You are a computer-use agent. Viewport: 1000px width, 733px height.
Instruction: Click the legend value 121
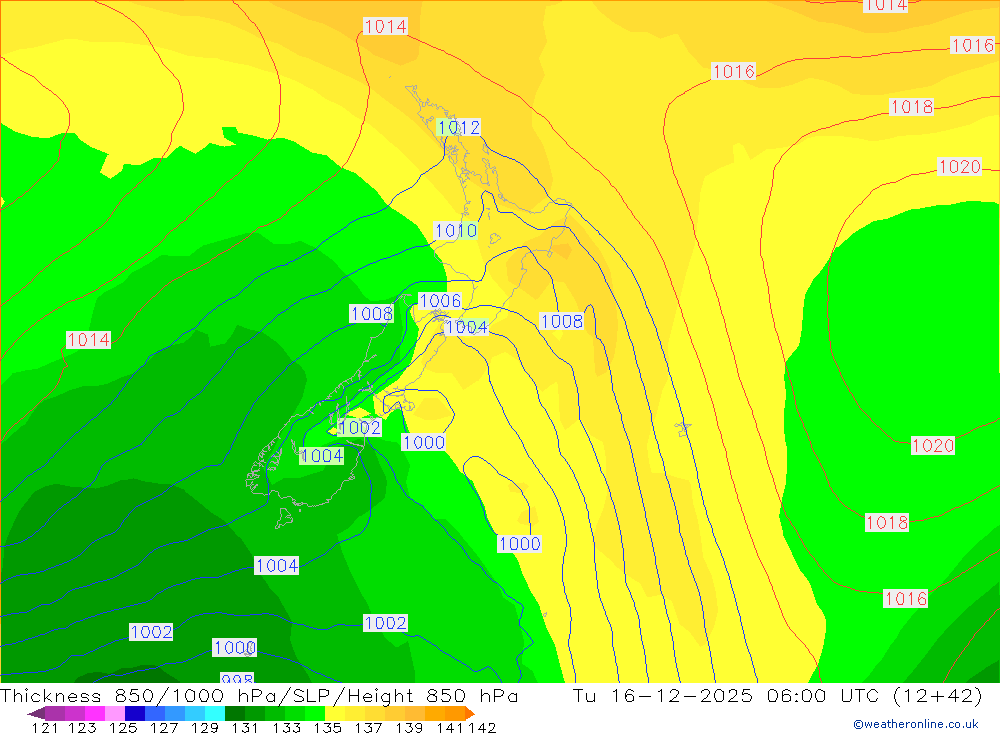(x=45, y=727)
